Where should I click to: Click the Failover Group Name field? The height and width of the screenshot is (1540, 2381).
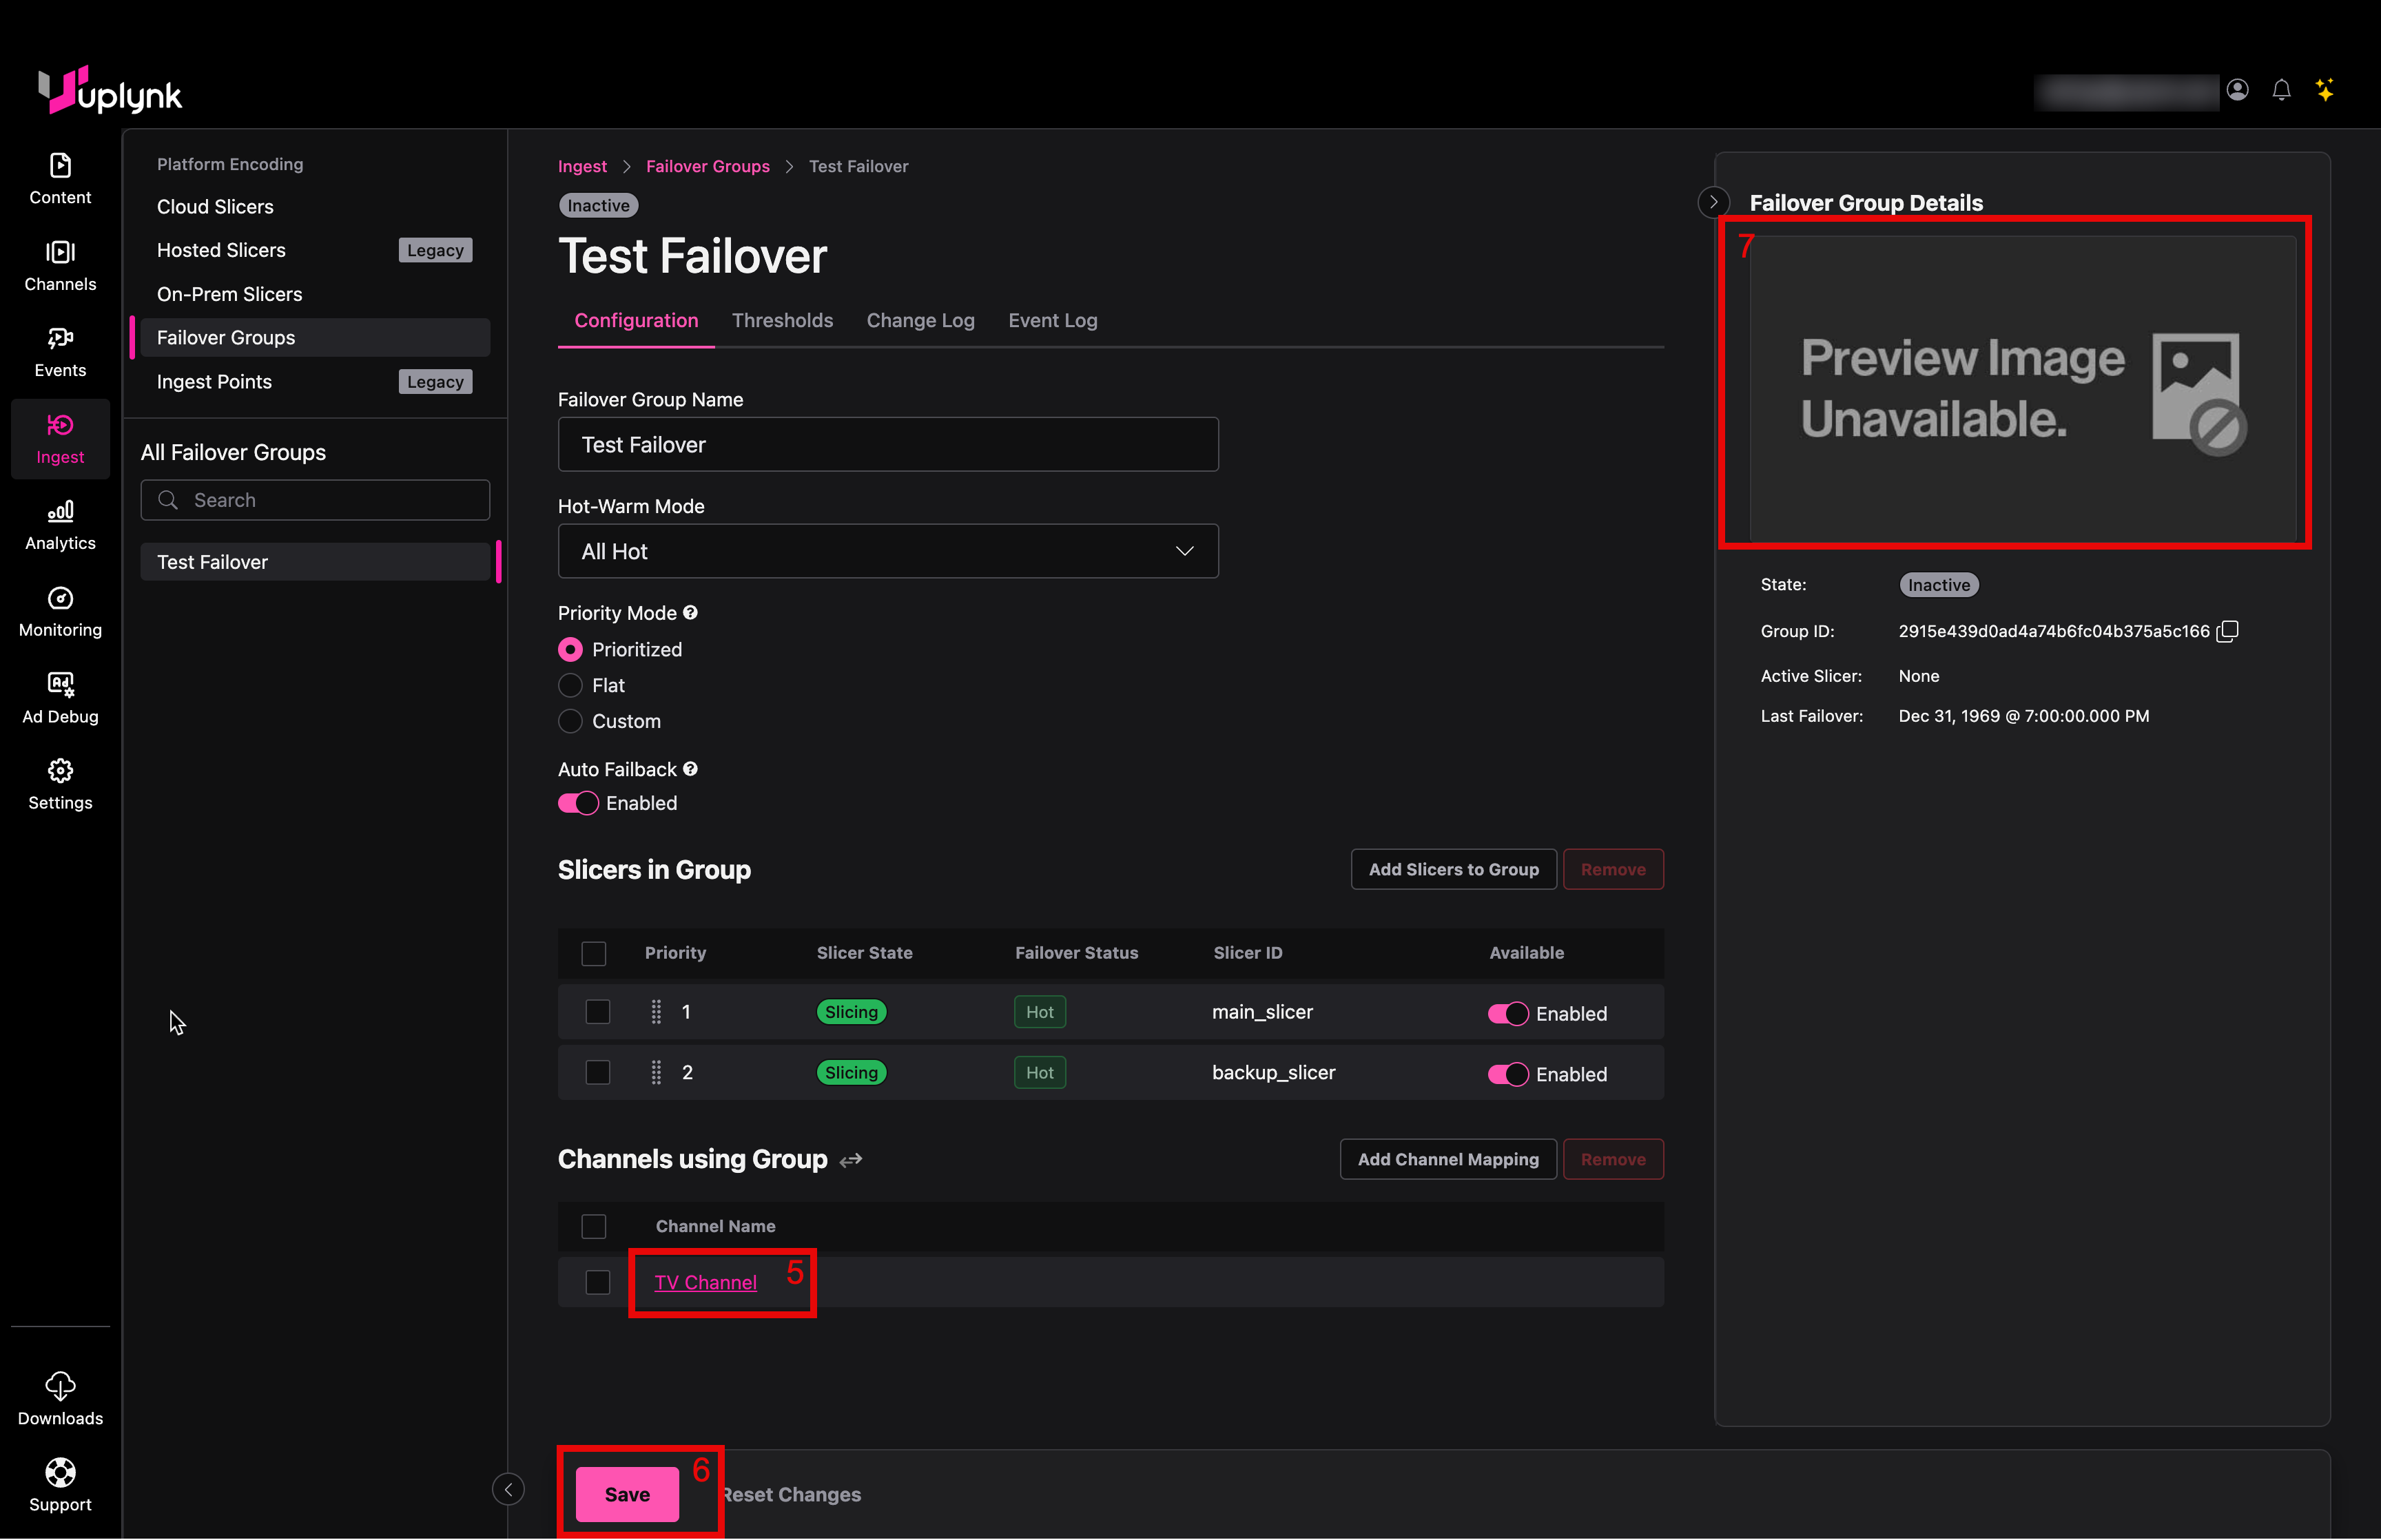[887, 444]
